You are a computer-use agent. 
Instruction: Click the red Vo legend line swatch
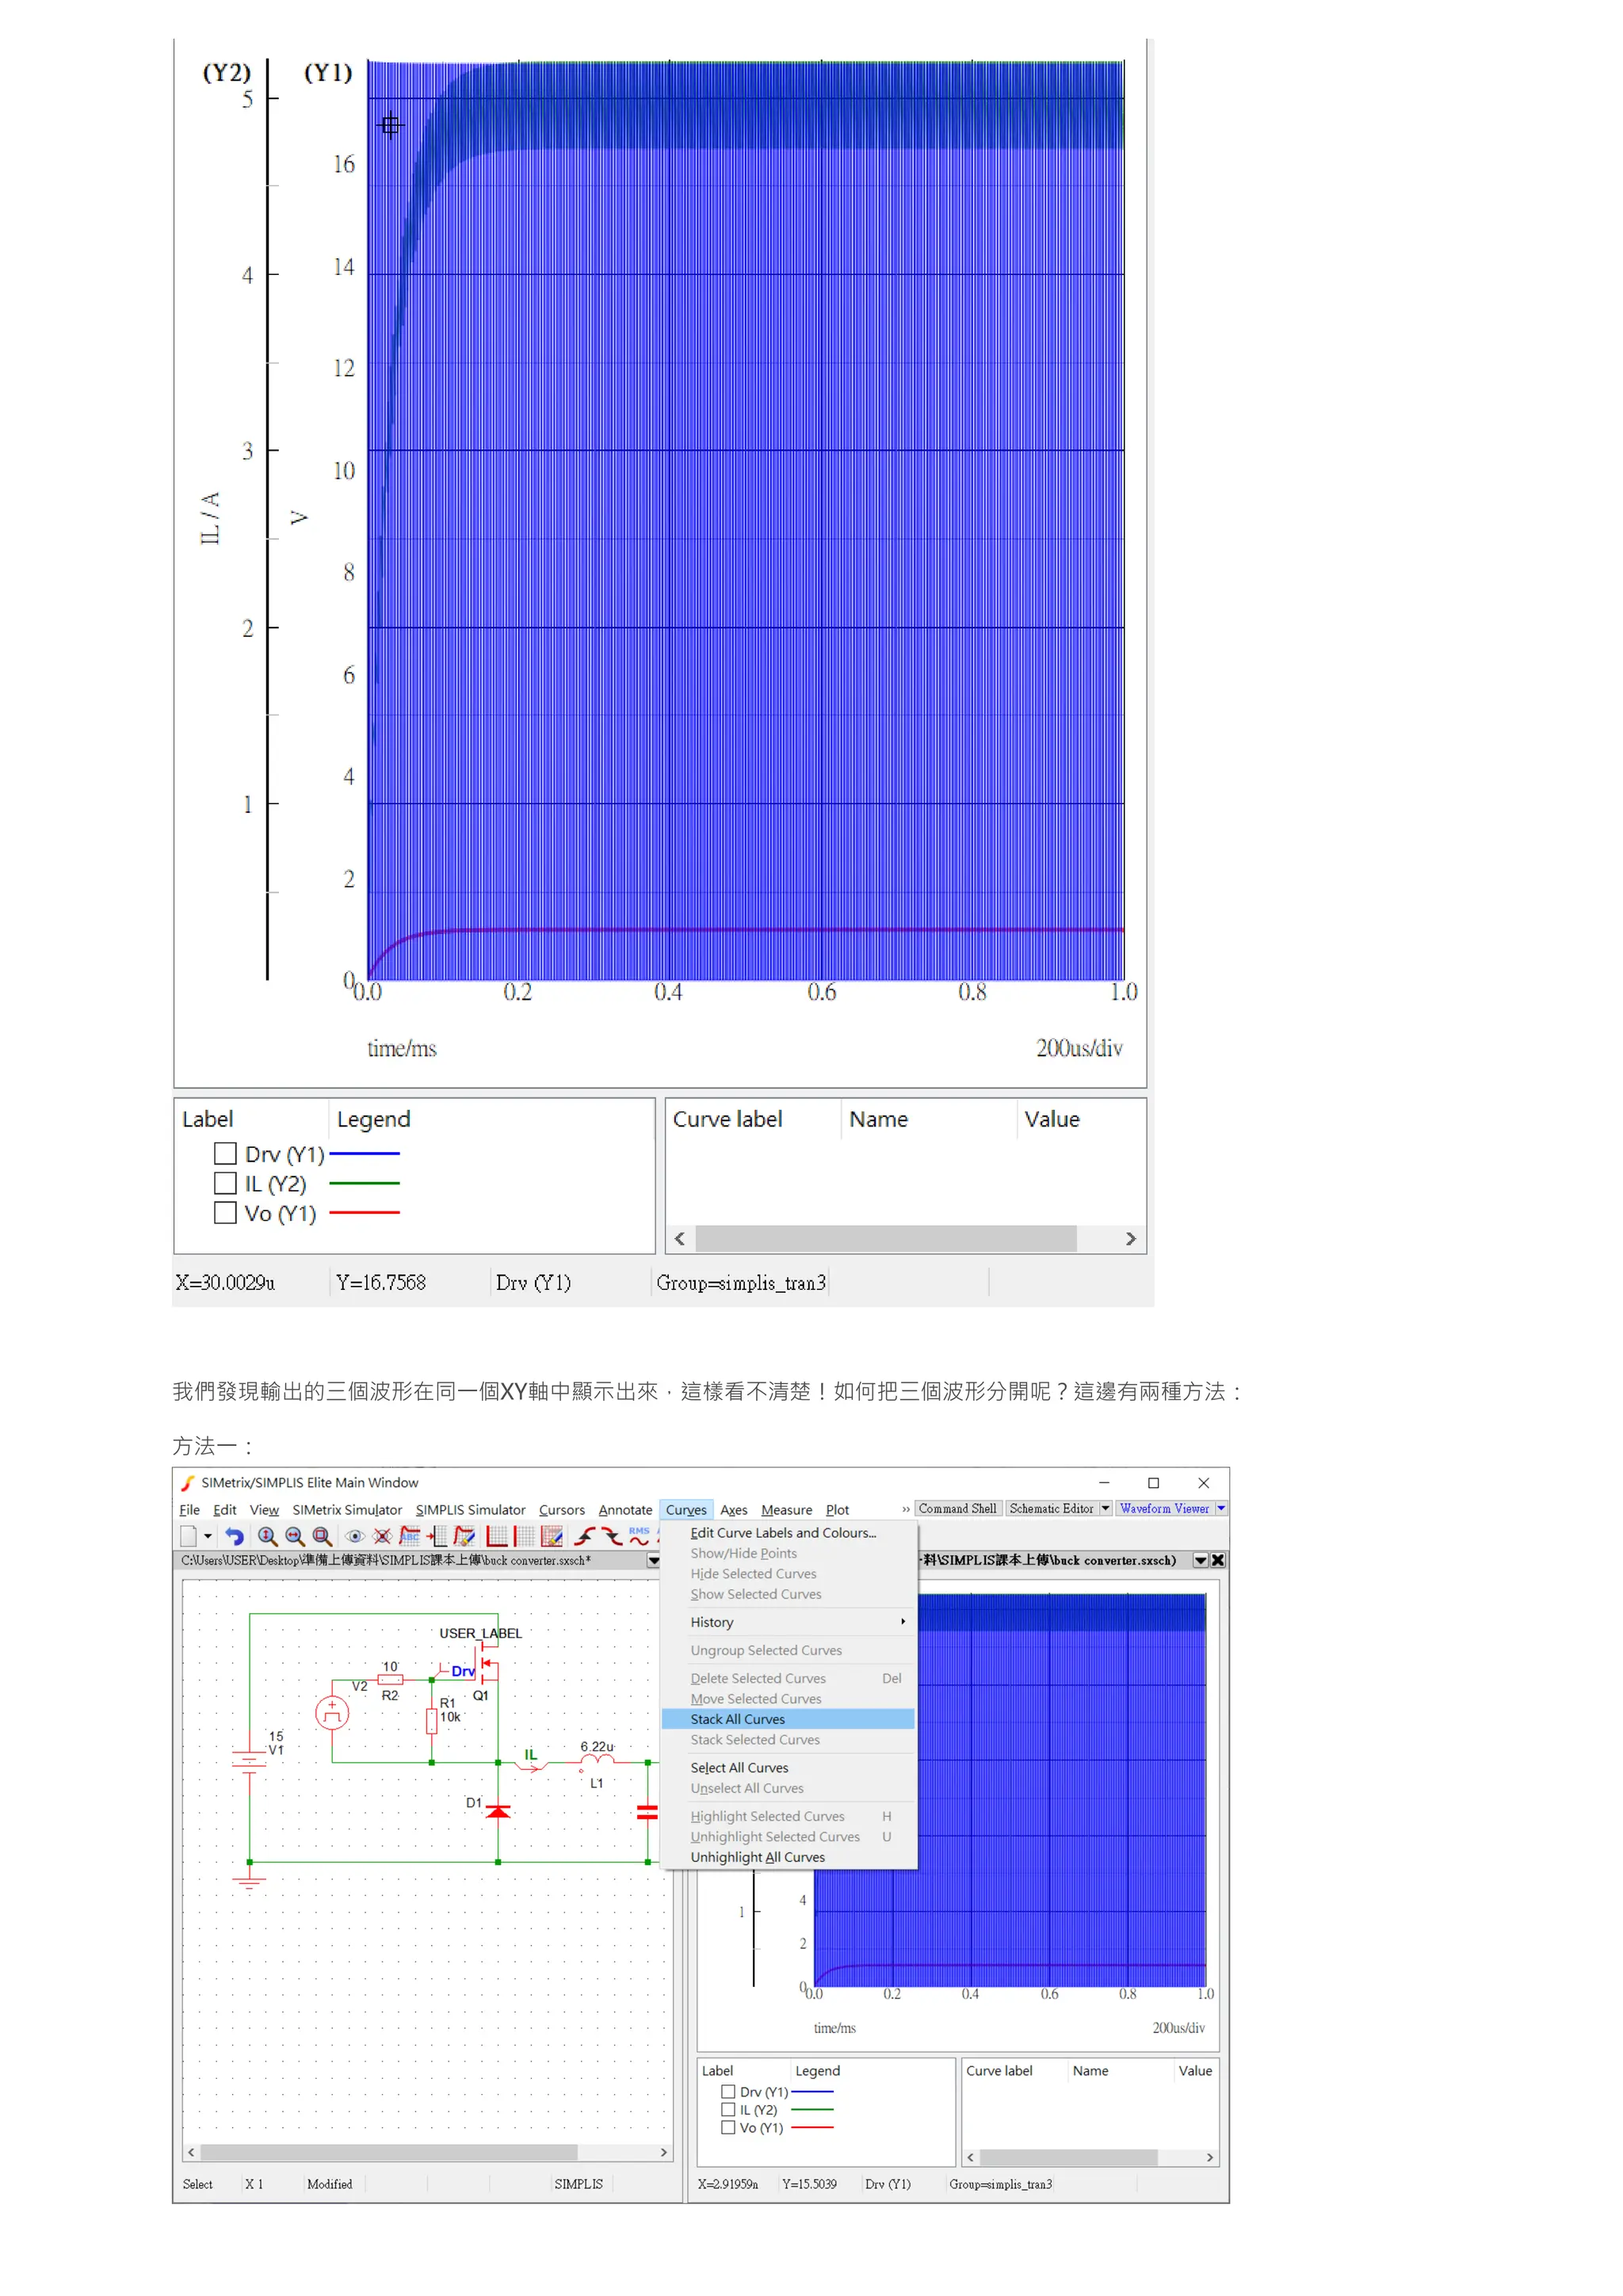(364, 1212)
